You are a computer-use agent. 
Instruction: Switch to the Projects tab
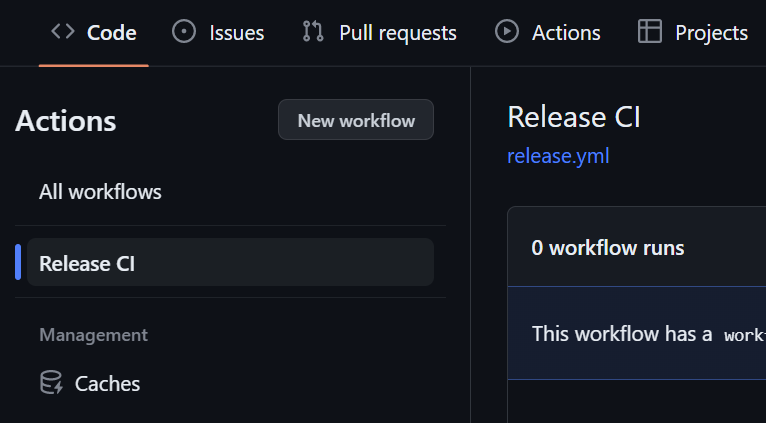693,33
